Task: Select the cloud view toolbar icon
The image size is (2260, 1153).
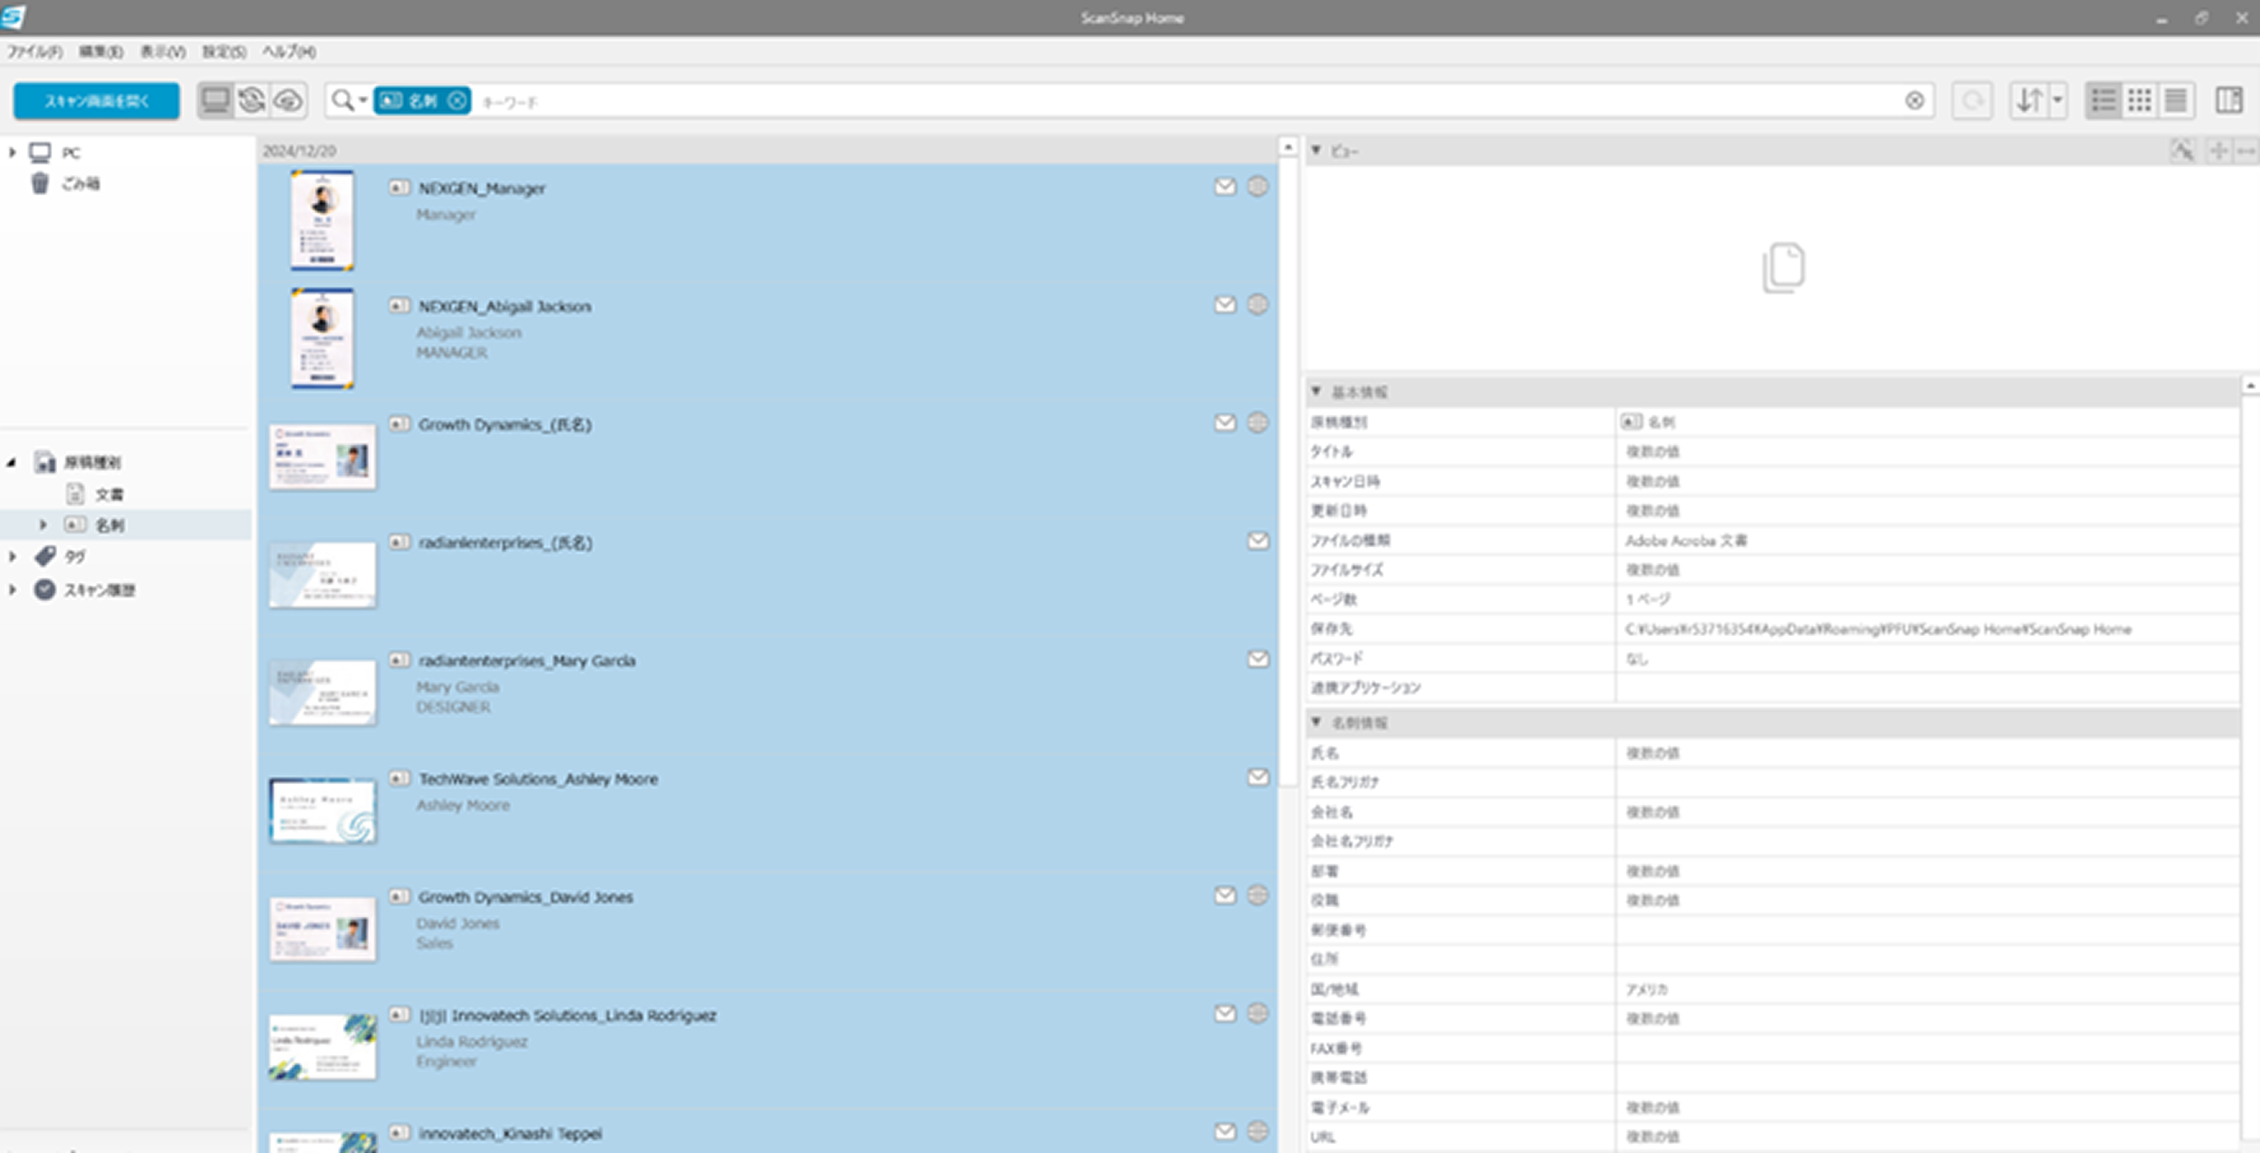Action: [288, 100]
